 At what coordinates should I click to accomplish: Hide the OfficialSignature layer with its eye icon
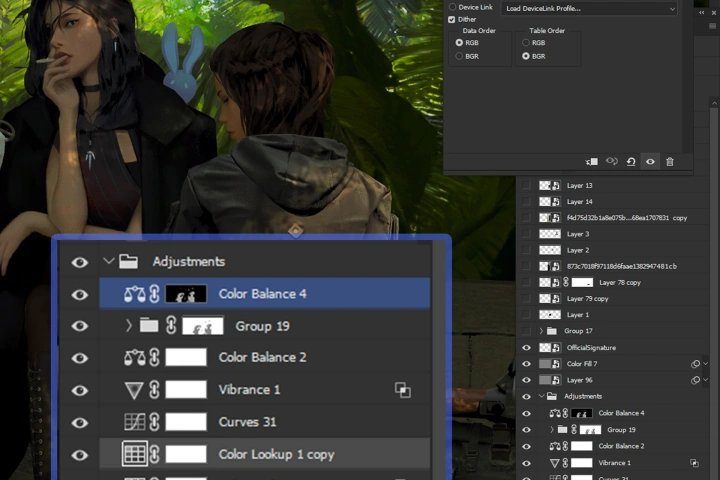pos(526,348)
